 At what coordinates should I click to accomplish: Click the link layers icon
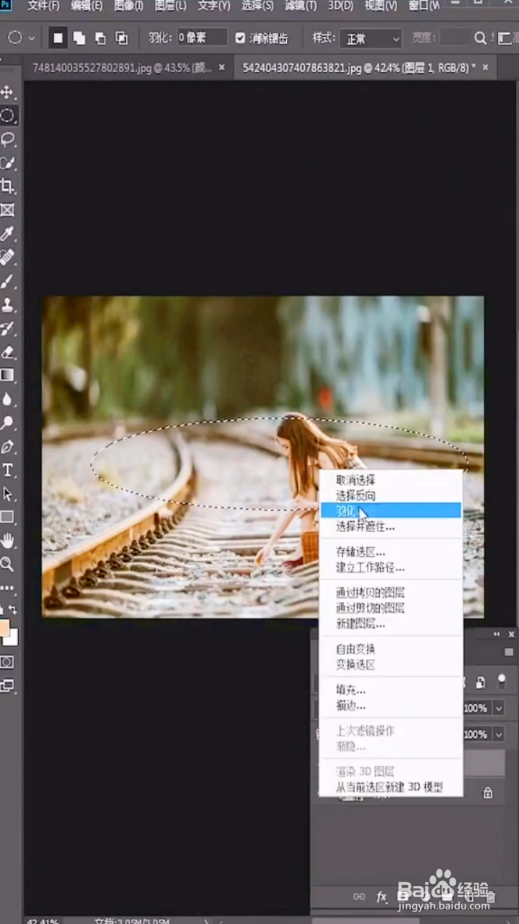(x=359, y=897)
